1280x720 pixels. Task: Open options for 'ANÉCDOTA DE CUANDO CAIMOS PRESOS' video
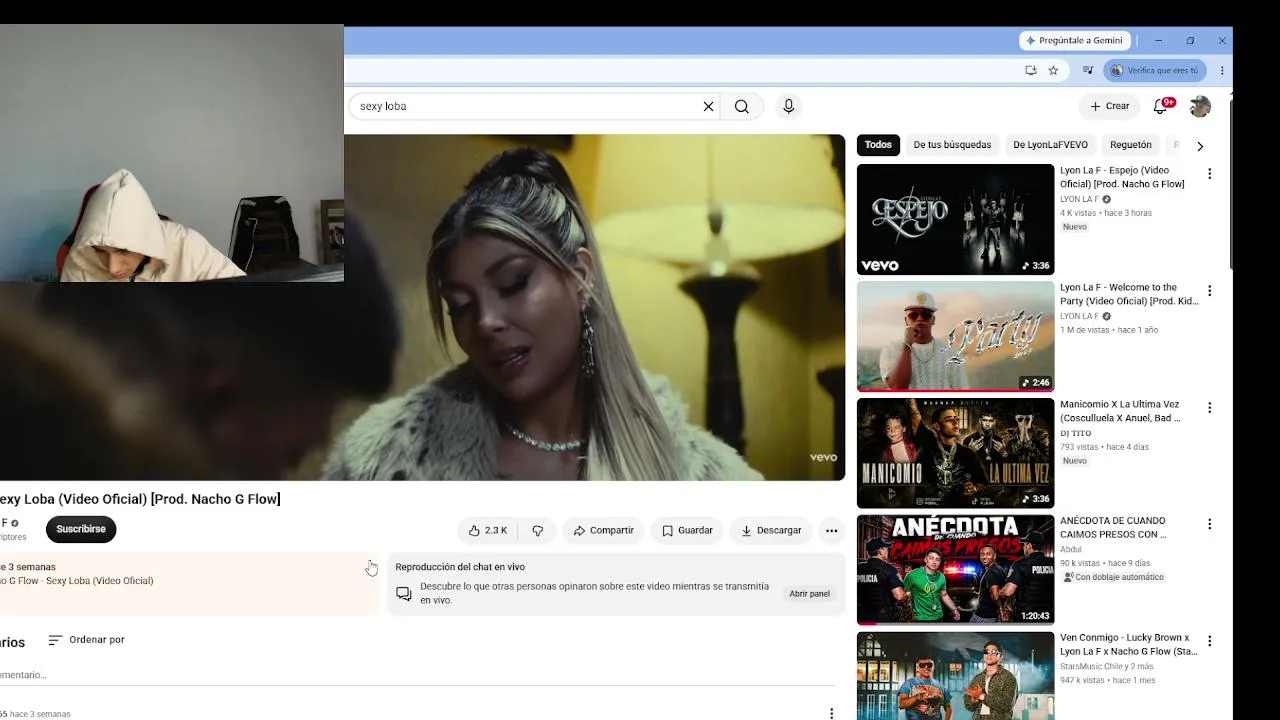(x=1209, y=524)
